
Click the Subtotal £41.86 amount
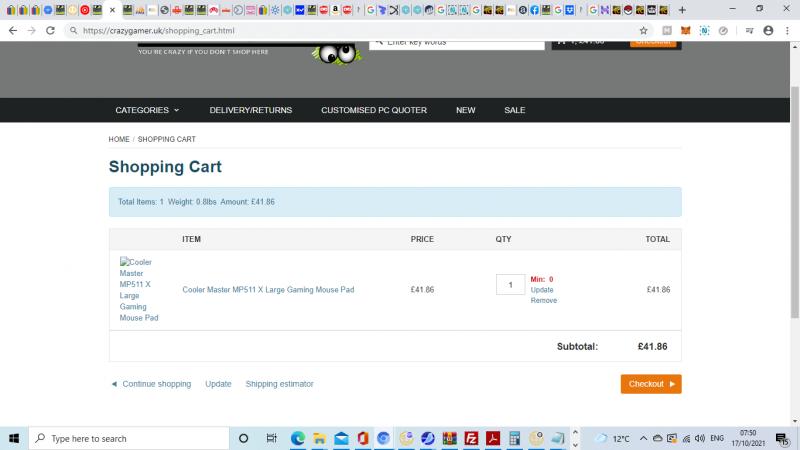click(x=653, y=346)
